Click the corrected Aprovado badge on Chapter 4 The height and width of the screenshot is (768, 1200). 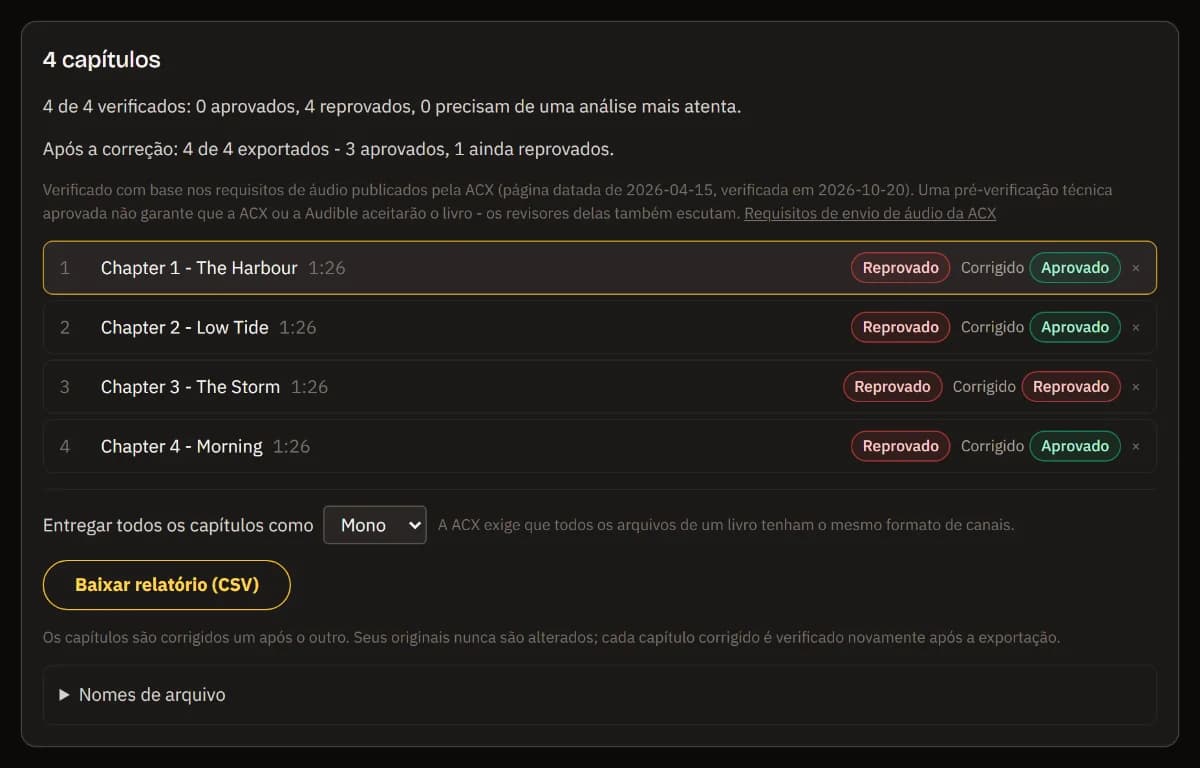[x=1075, y=446]
